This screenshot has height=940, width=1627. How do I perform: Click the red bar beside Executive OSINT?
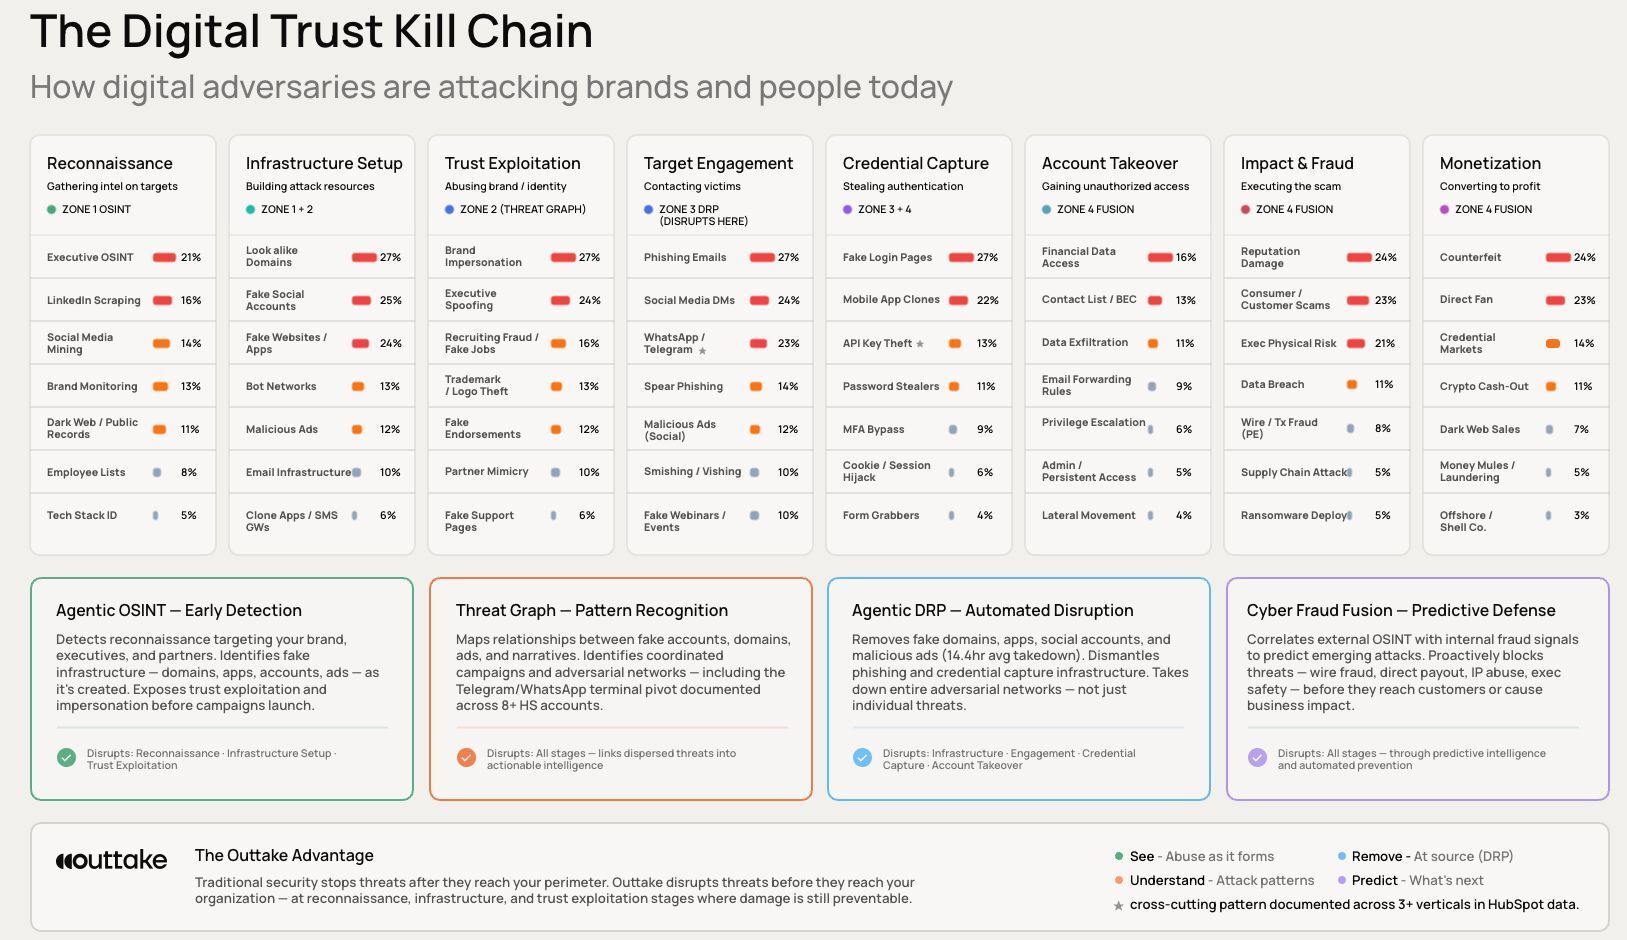tap(164, 258)
